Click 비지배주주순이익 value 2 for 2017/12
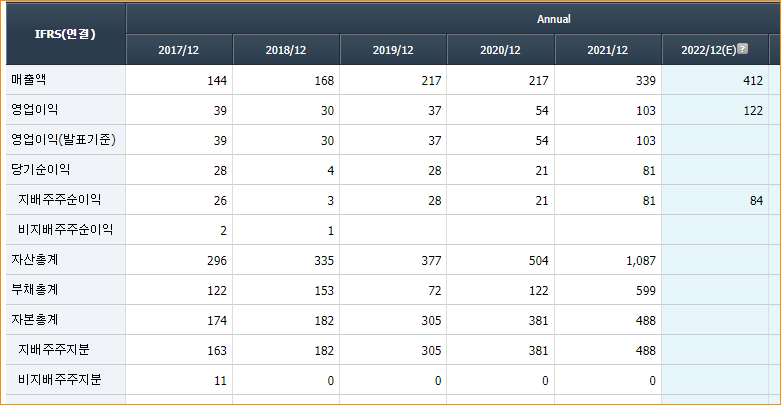Viewport: 781px width, 405px height. [223, 231]
